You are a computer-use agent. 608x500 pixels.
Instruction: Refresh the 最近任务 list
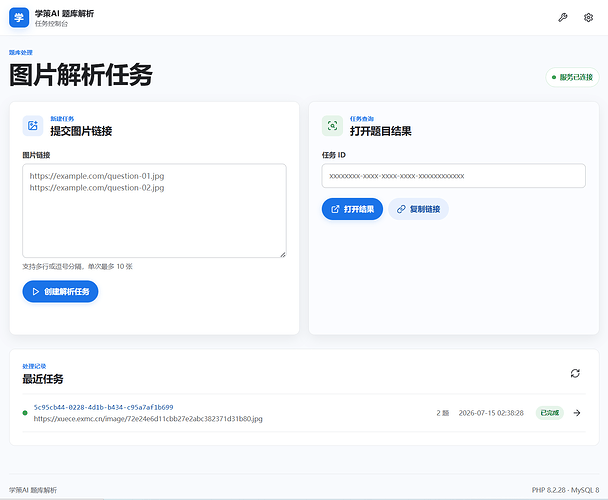[575, 373]
